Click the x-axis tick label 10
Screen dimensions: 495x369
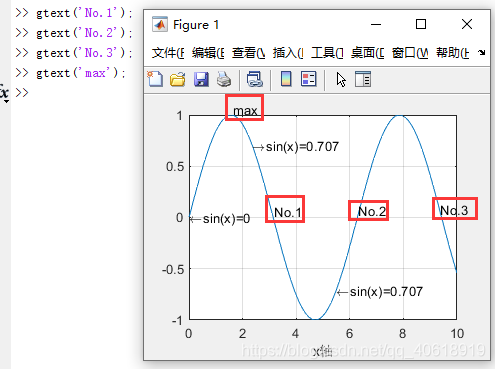tap(457, 334)
